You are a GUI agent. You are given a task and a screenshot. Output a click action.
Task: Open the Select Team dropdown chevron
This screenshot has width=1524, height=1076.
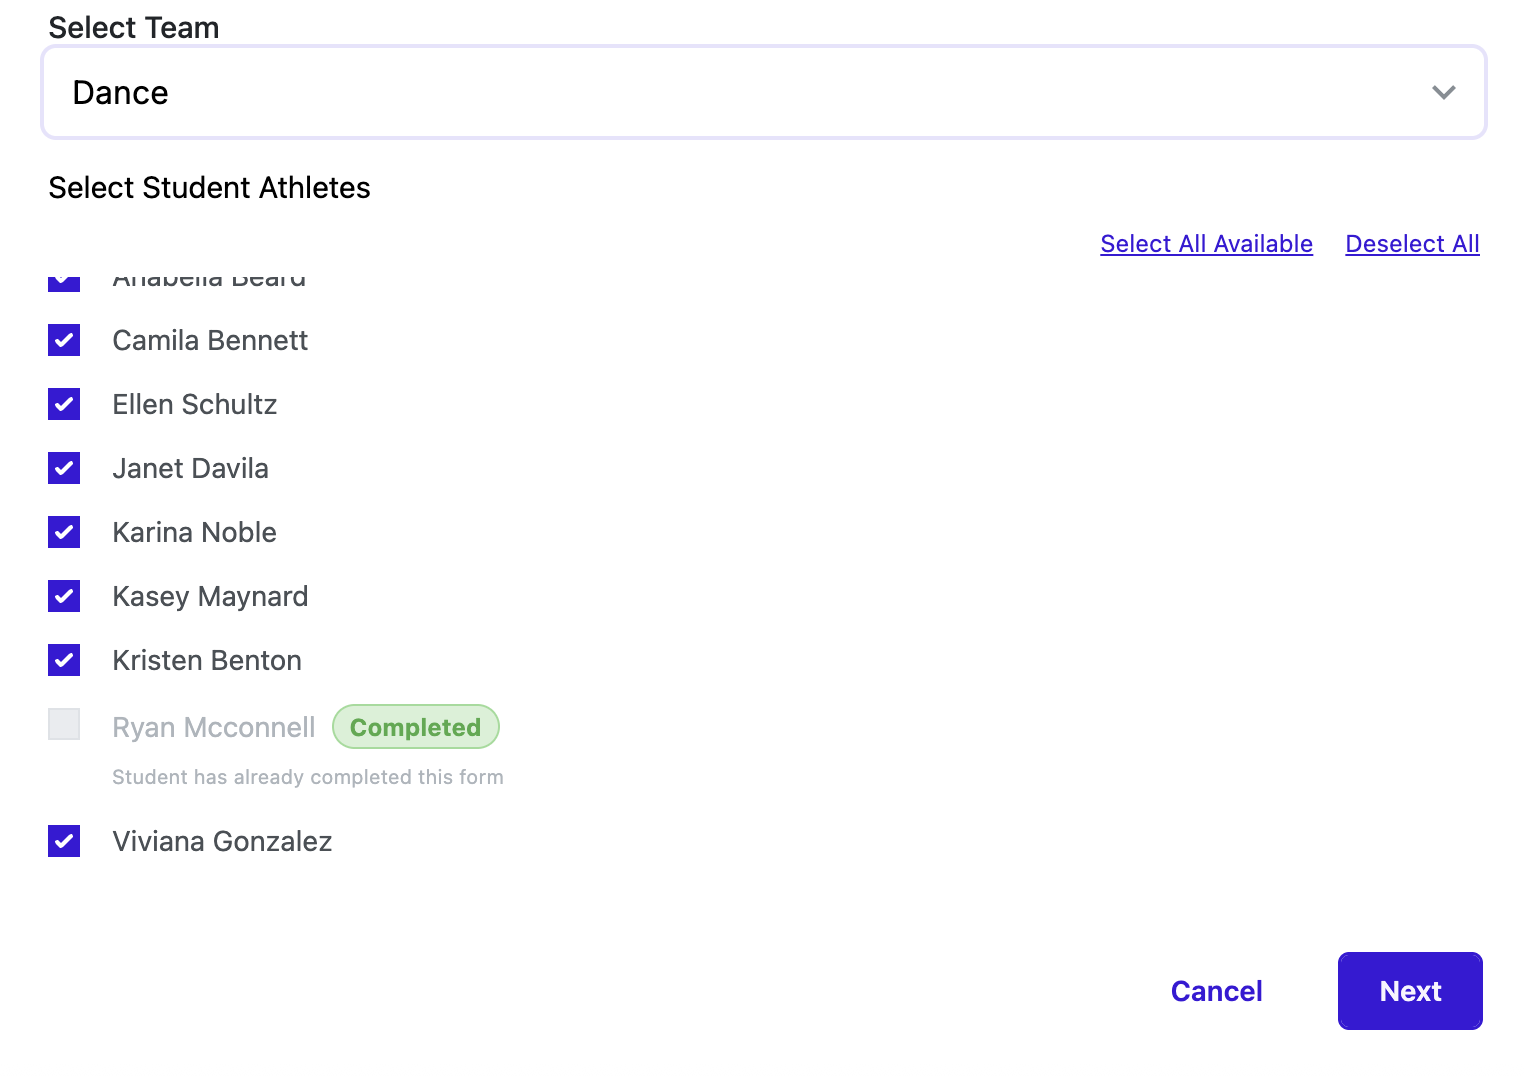[1443, 93]
